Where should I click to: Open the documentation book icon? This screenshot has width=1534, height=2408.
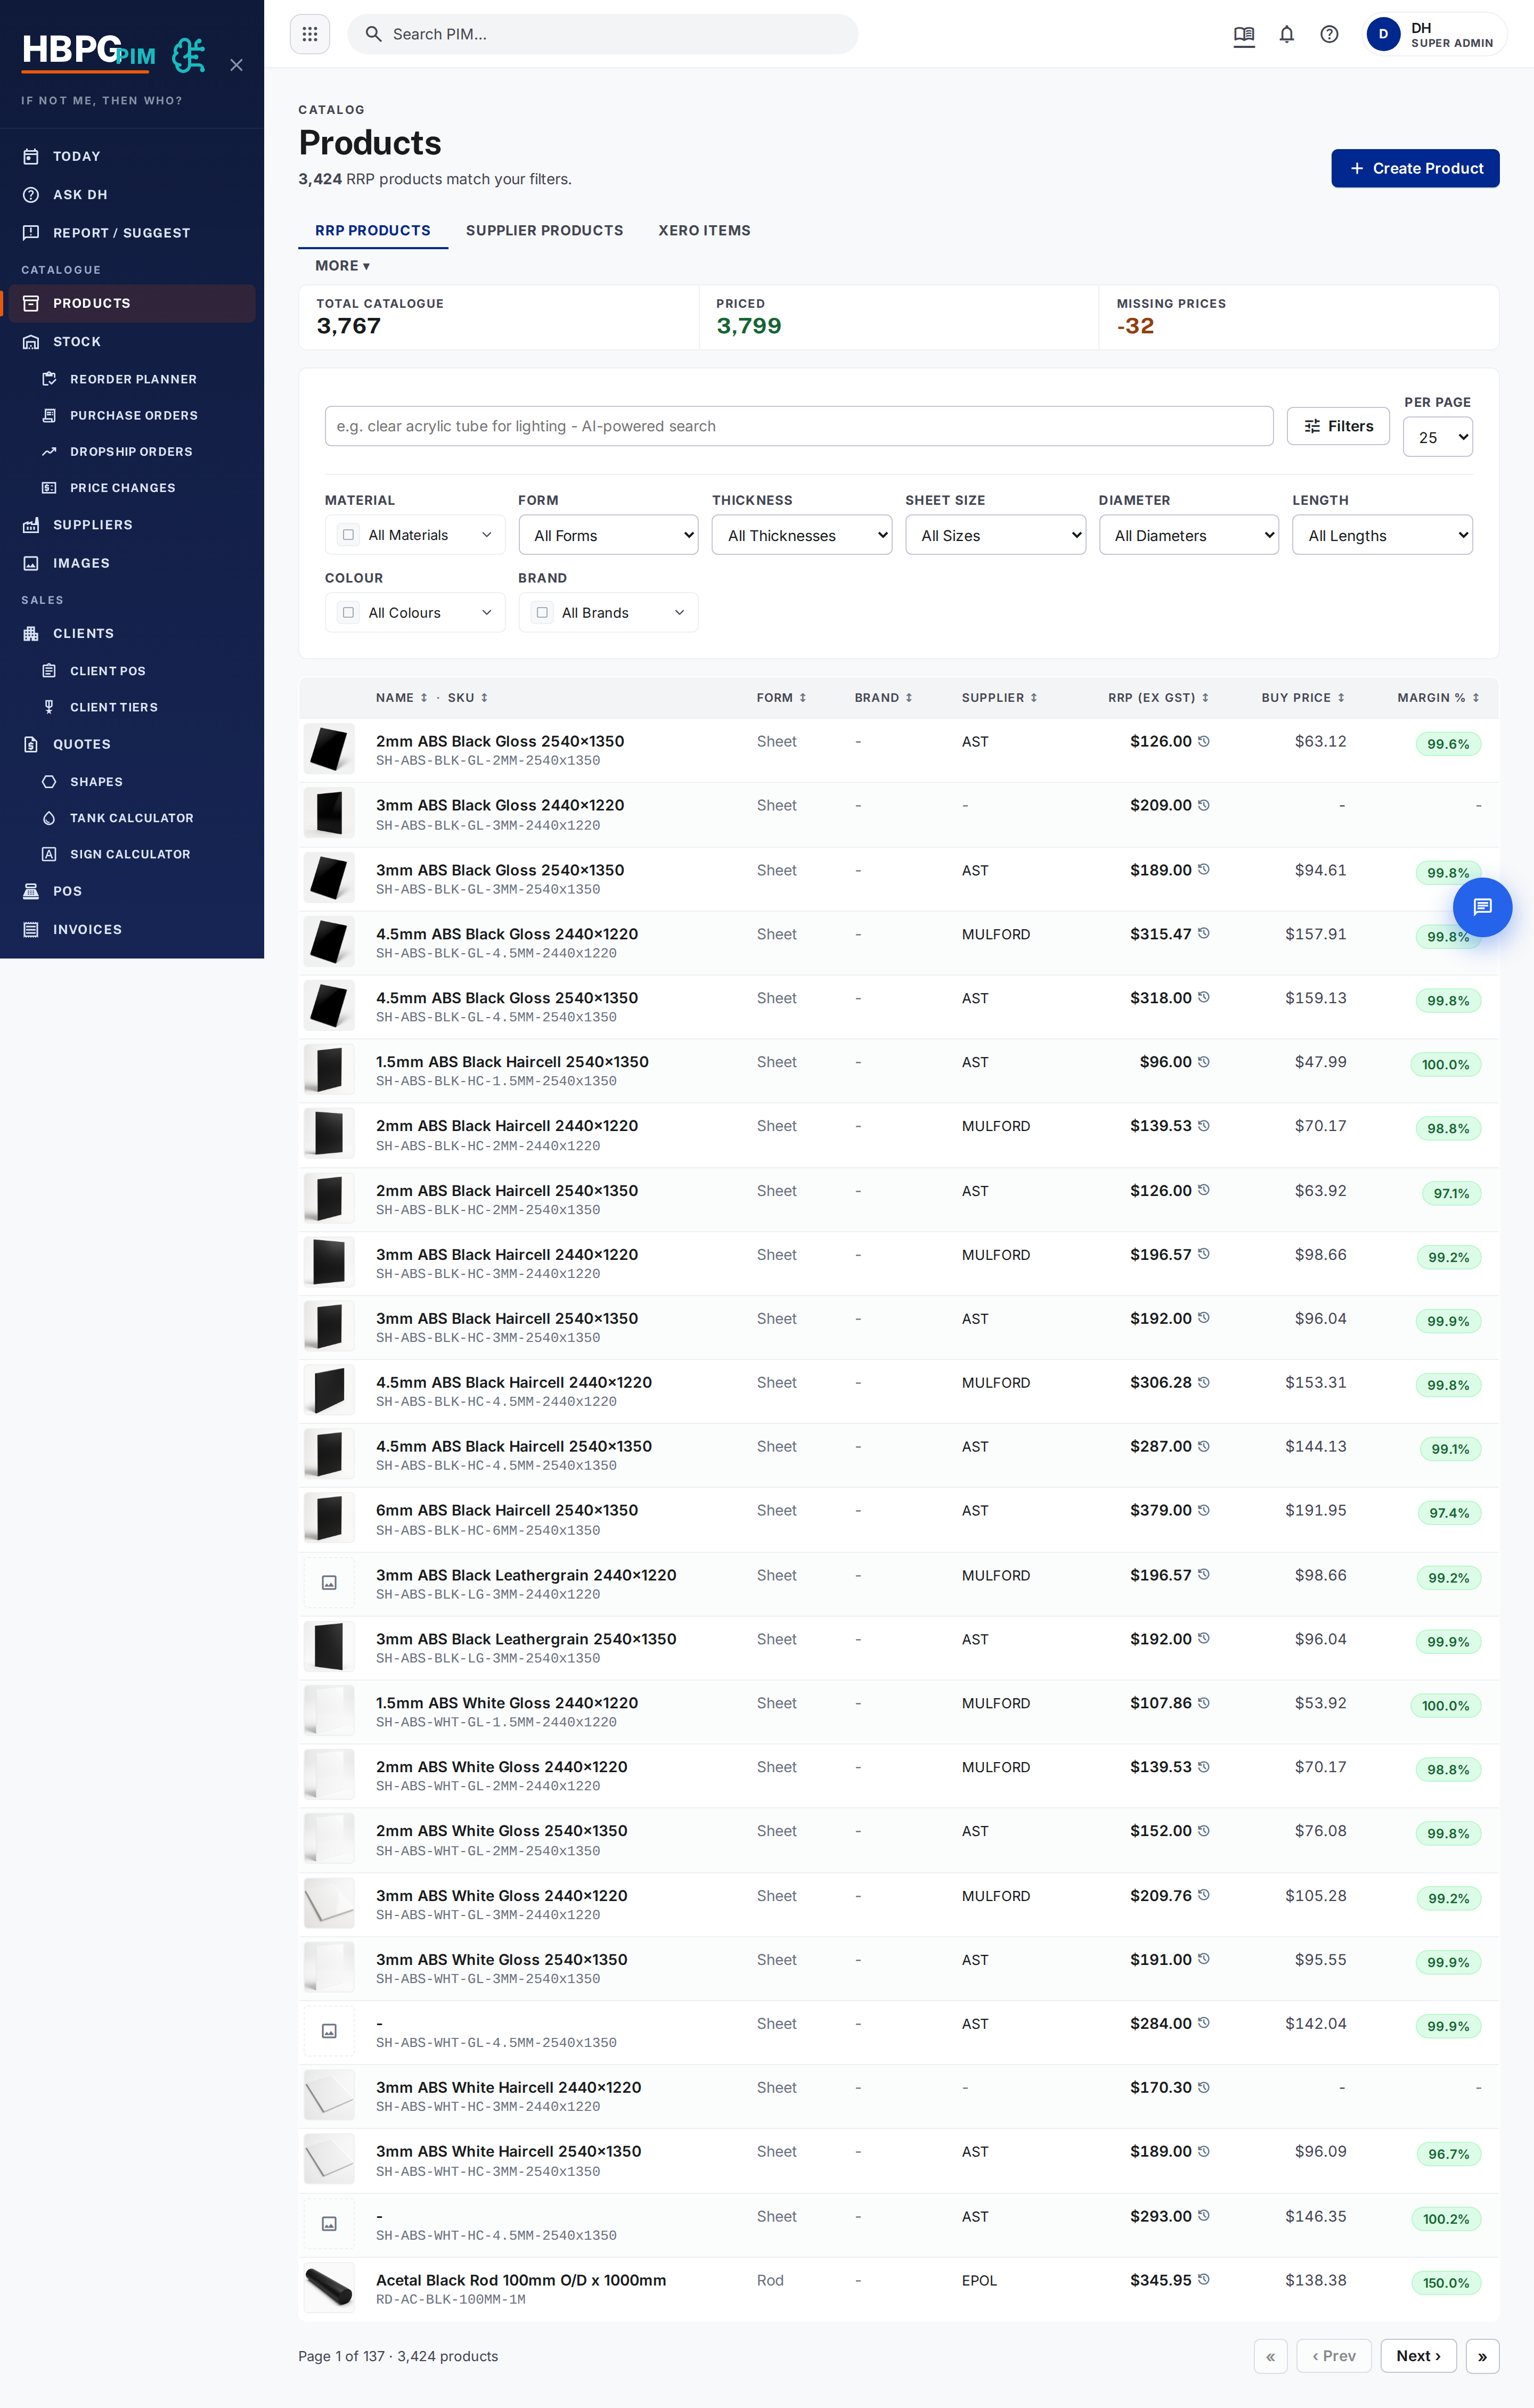(x=1243, y=35)
